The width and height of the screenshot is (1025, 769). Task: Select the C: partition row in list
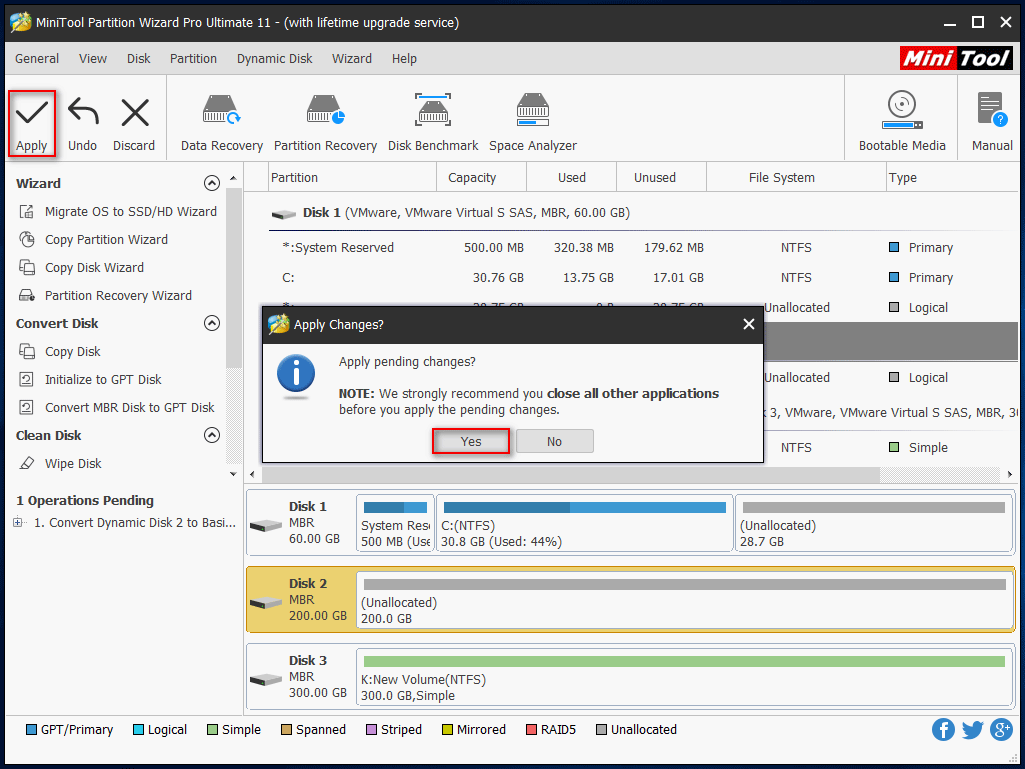coord(643,278)
